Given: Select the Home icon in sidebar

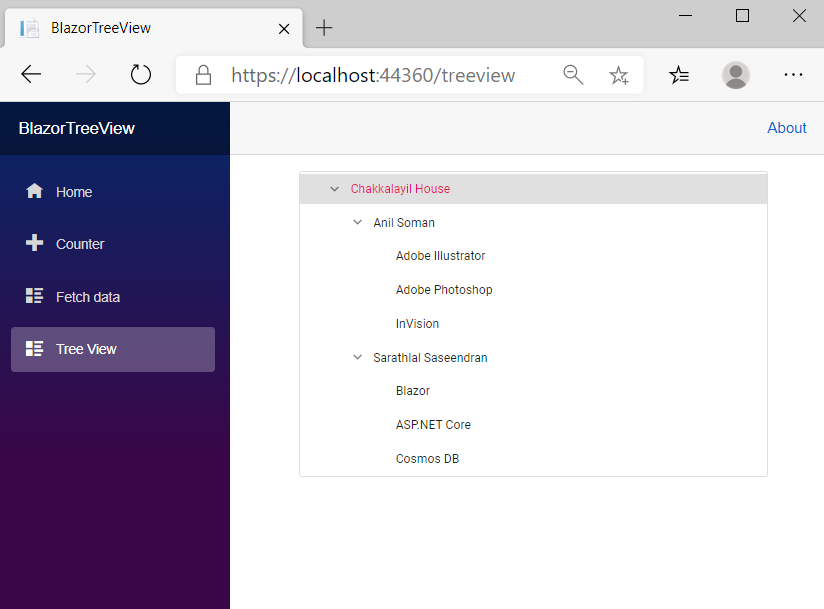Looking at the screenshot, I should (35, 191).
